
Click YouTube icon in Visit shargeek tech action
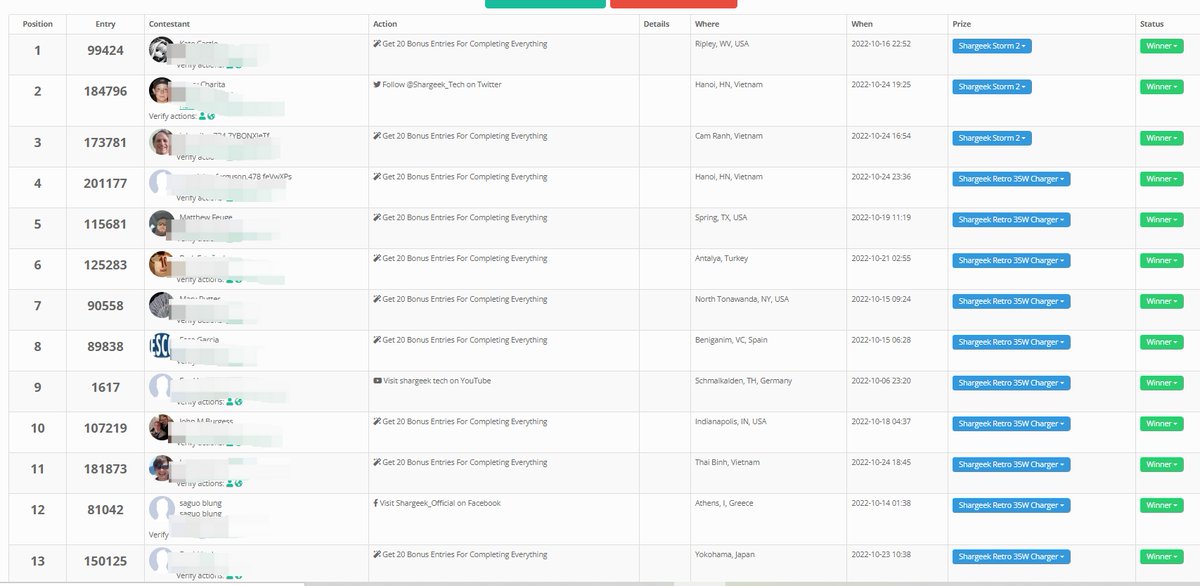point(377,381)
